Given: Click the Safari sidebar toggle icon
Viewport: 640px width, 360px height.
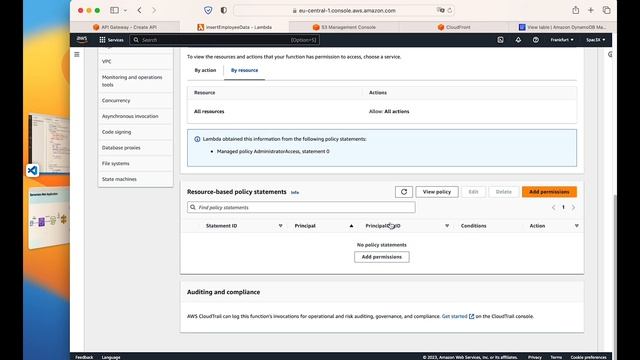Looking at the screenshot, I should pyautogui.click(x=115, y=10).
